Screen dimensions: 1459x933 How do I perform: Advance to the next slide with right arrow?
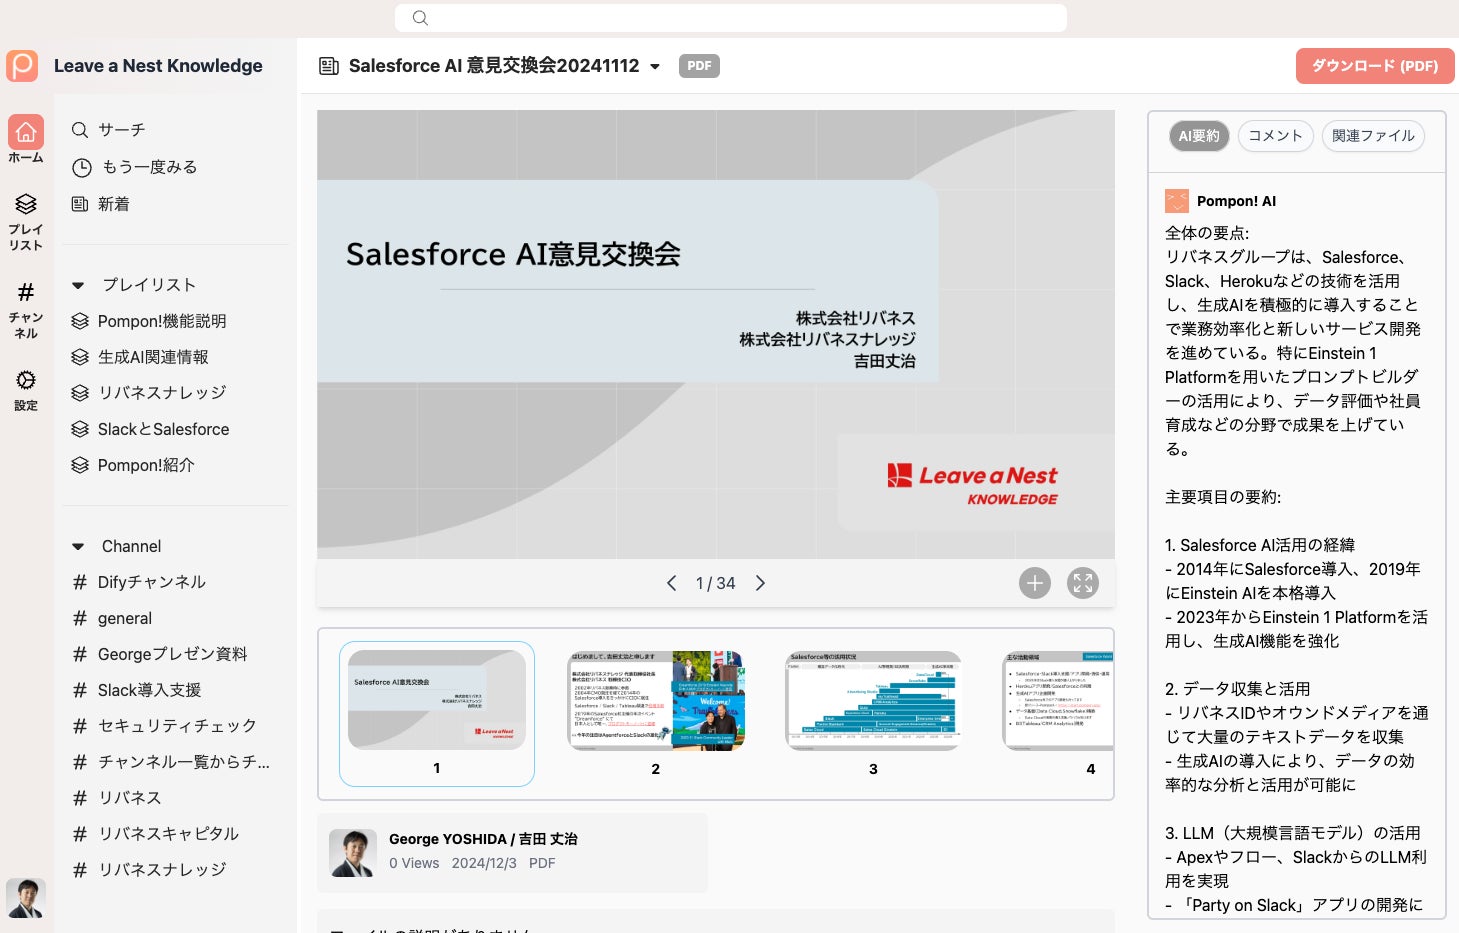click(760, 583)
